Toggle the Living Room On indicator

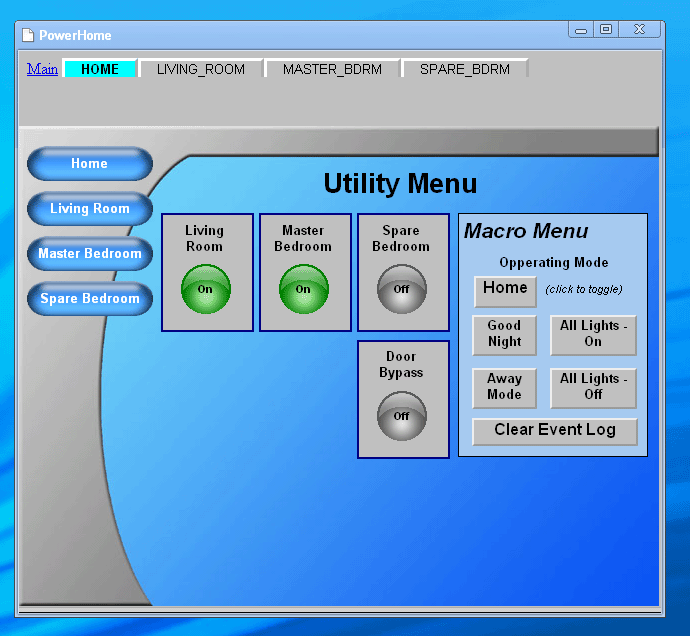coord(206,289)
